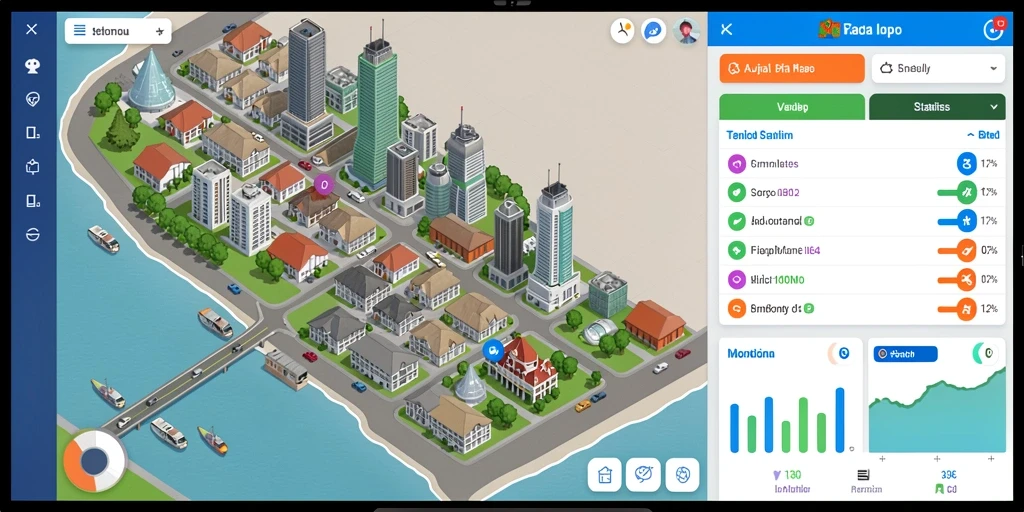This screenshot has width=1024, height=512.
Task: Toggle the Sorgo 0802 row switch
Action: click(x=957, y=193)
